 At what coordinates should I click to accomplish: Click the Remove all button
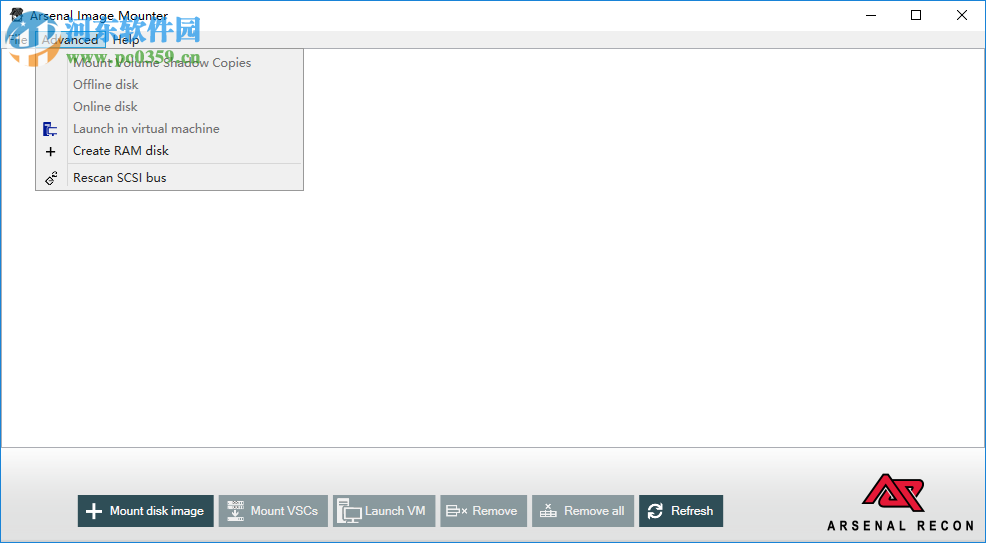point(583,511)
